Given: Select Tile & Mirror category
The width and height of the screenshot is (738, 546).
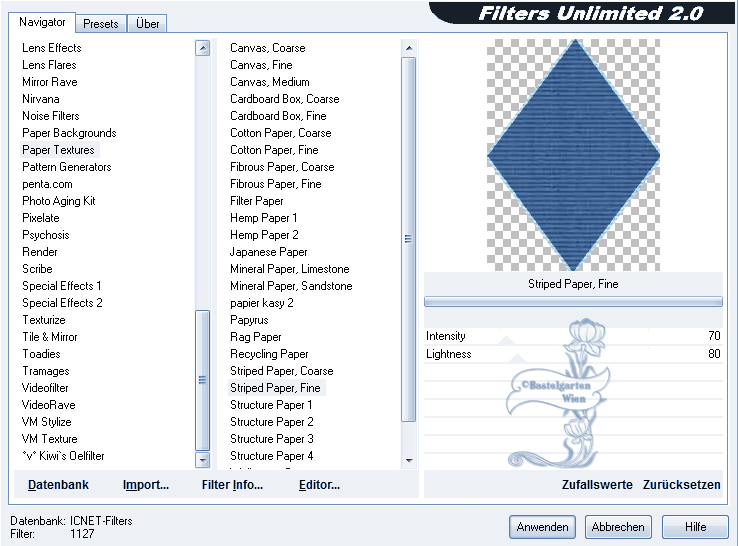Looking at the screenshot, I should (50, 337).
